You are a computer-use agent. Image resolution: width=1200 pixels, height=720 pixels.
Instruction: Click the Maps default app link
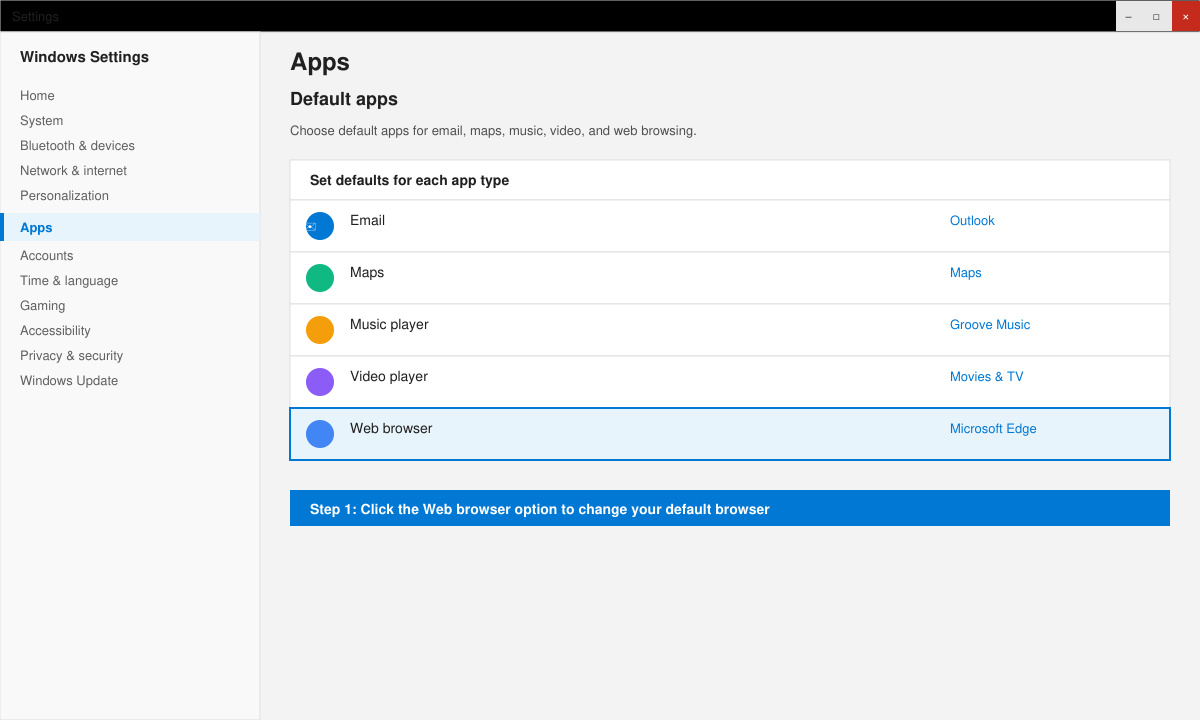[x=965, y=273]
